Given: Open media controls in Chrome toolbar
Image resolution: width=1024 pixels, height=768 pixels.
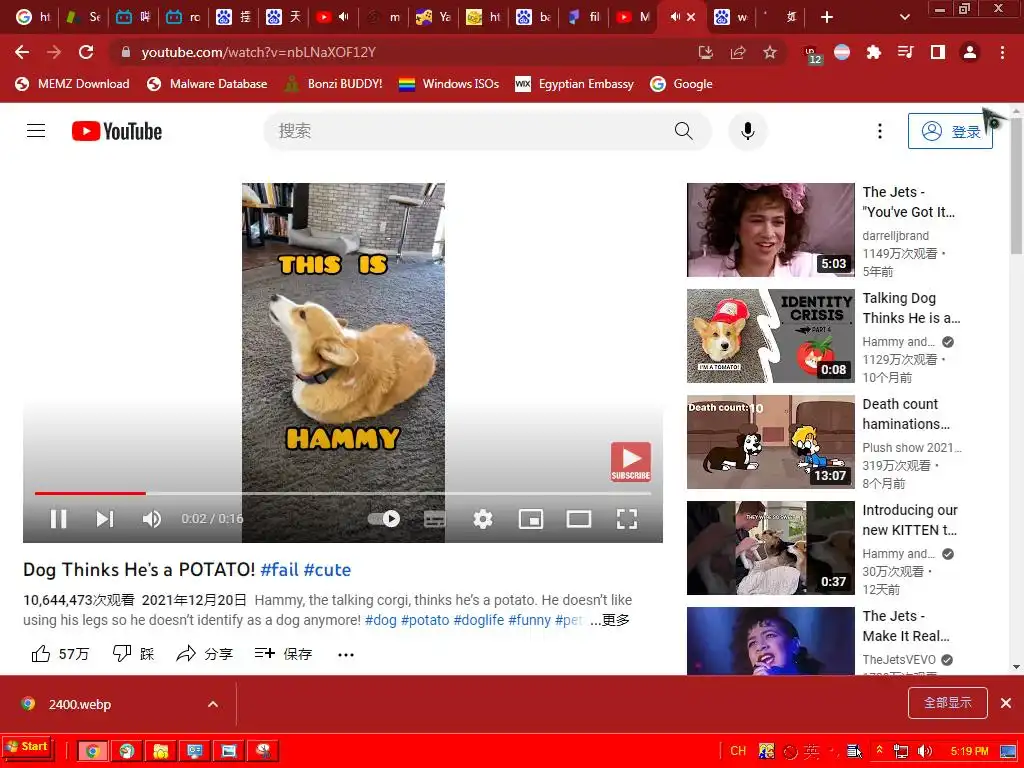Looking at the screenshot, I should point(905,52).
